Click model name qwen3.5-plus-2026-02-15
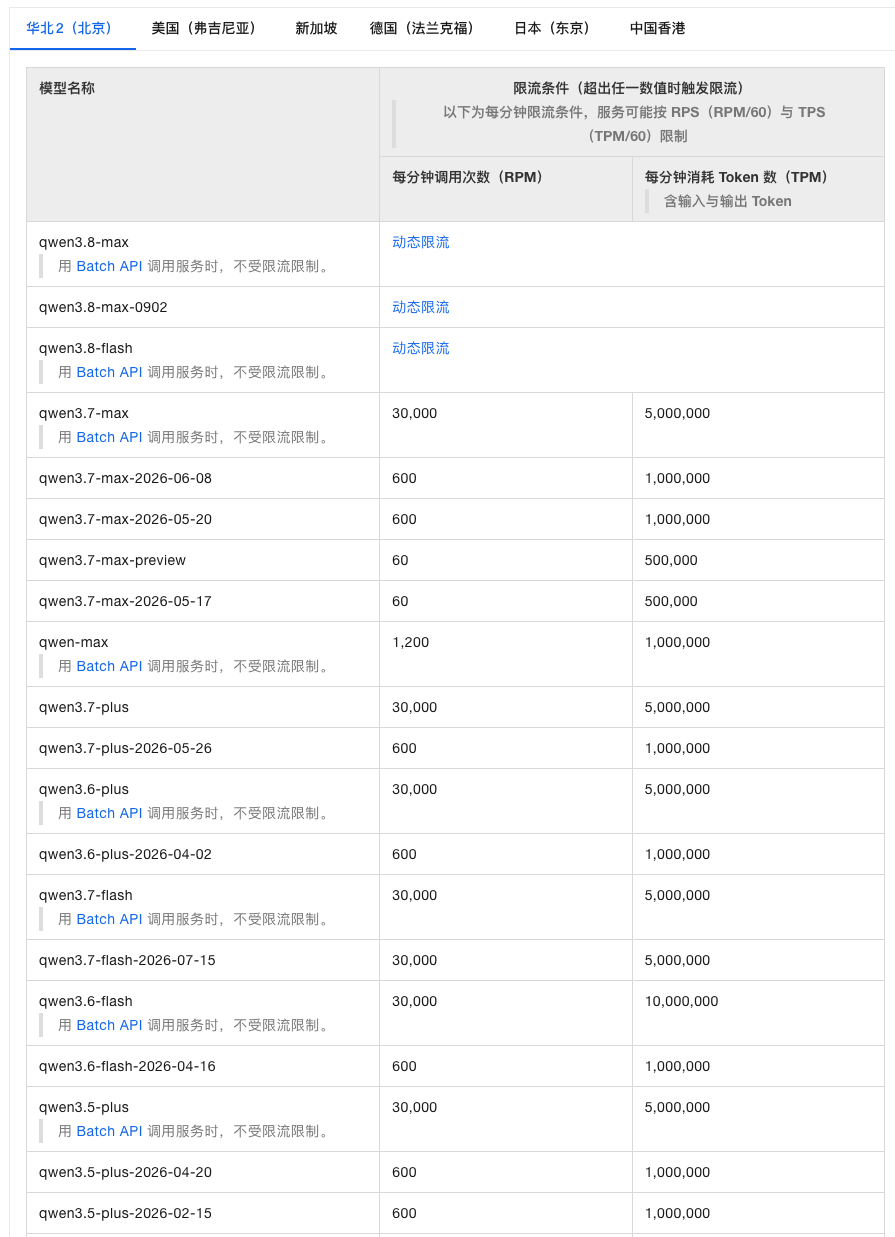The image size is (895, 1237). point(125,1213)
